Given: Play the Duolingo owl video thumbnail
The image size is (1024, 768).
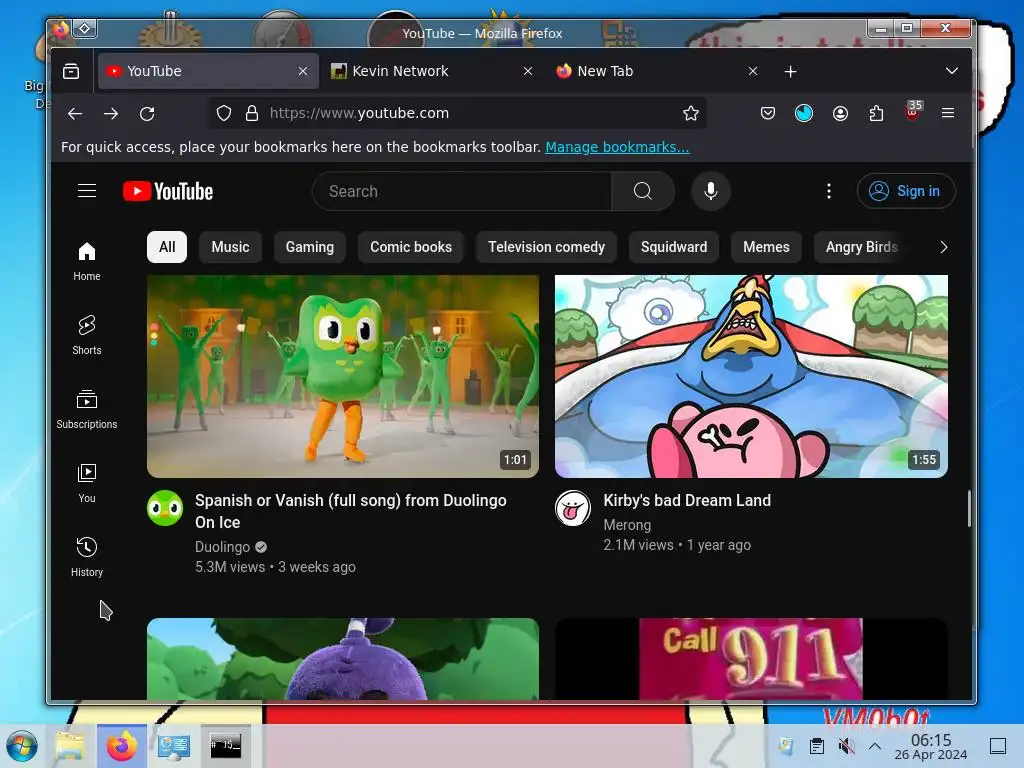Looking at the screenshot, I should [343, 376].
